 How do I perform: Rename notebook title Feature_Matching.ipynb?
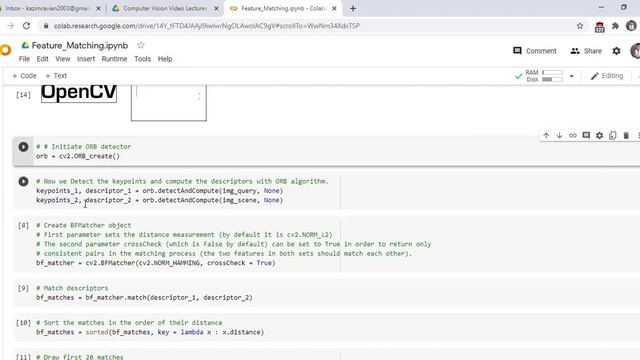click(x=80, y=45)
